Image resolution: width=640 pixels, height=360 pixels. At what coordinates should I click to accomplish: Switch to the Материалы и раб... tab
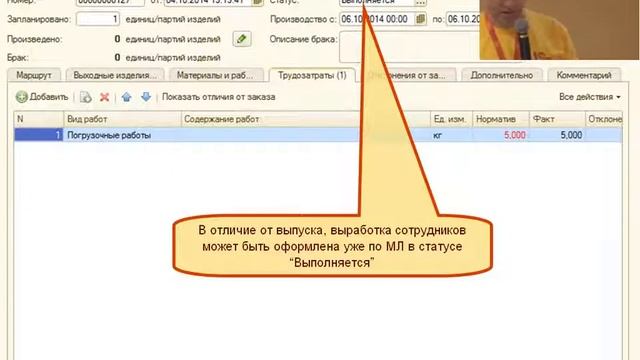click(x=215, y=76)
